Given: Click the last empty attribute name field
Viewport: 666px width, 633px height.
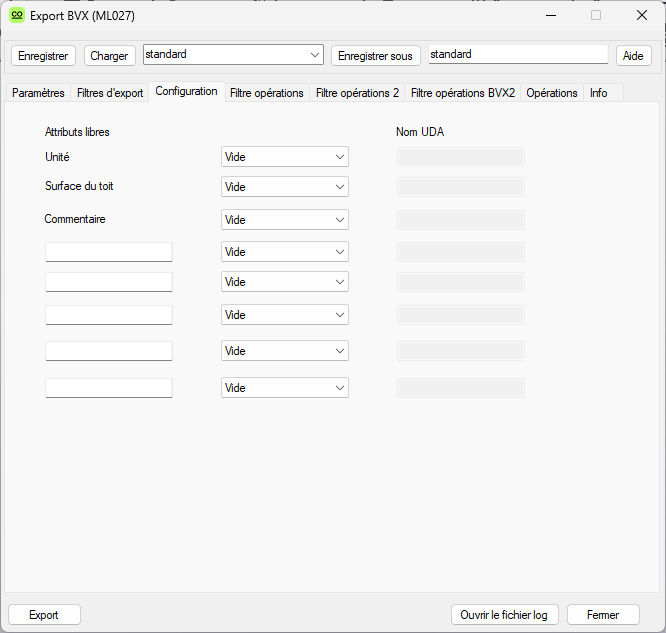Looking at the screenshot, I should coord(109,387).
